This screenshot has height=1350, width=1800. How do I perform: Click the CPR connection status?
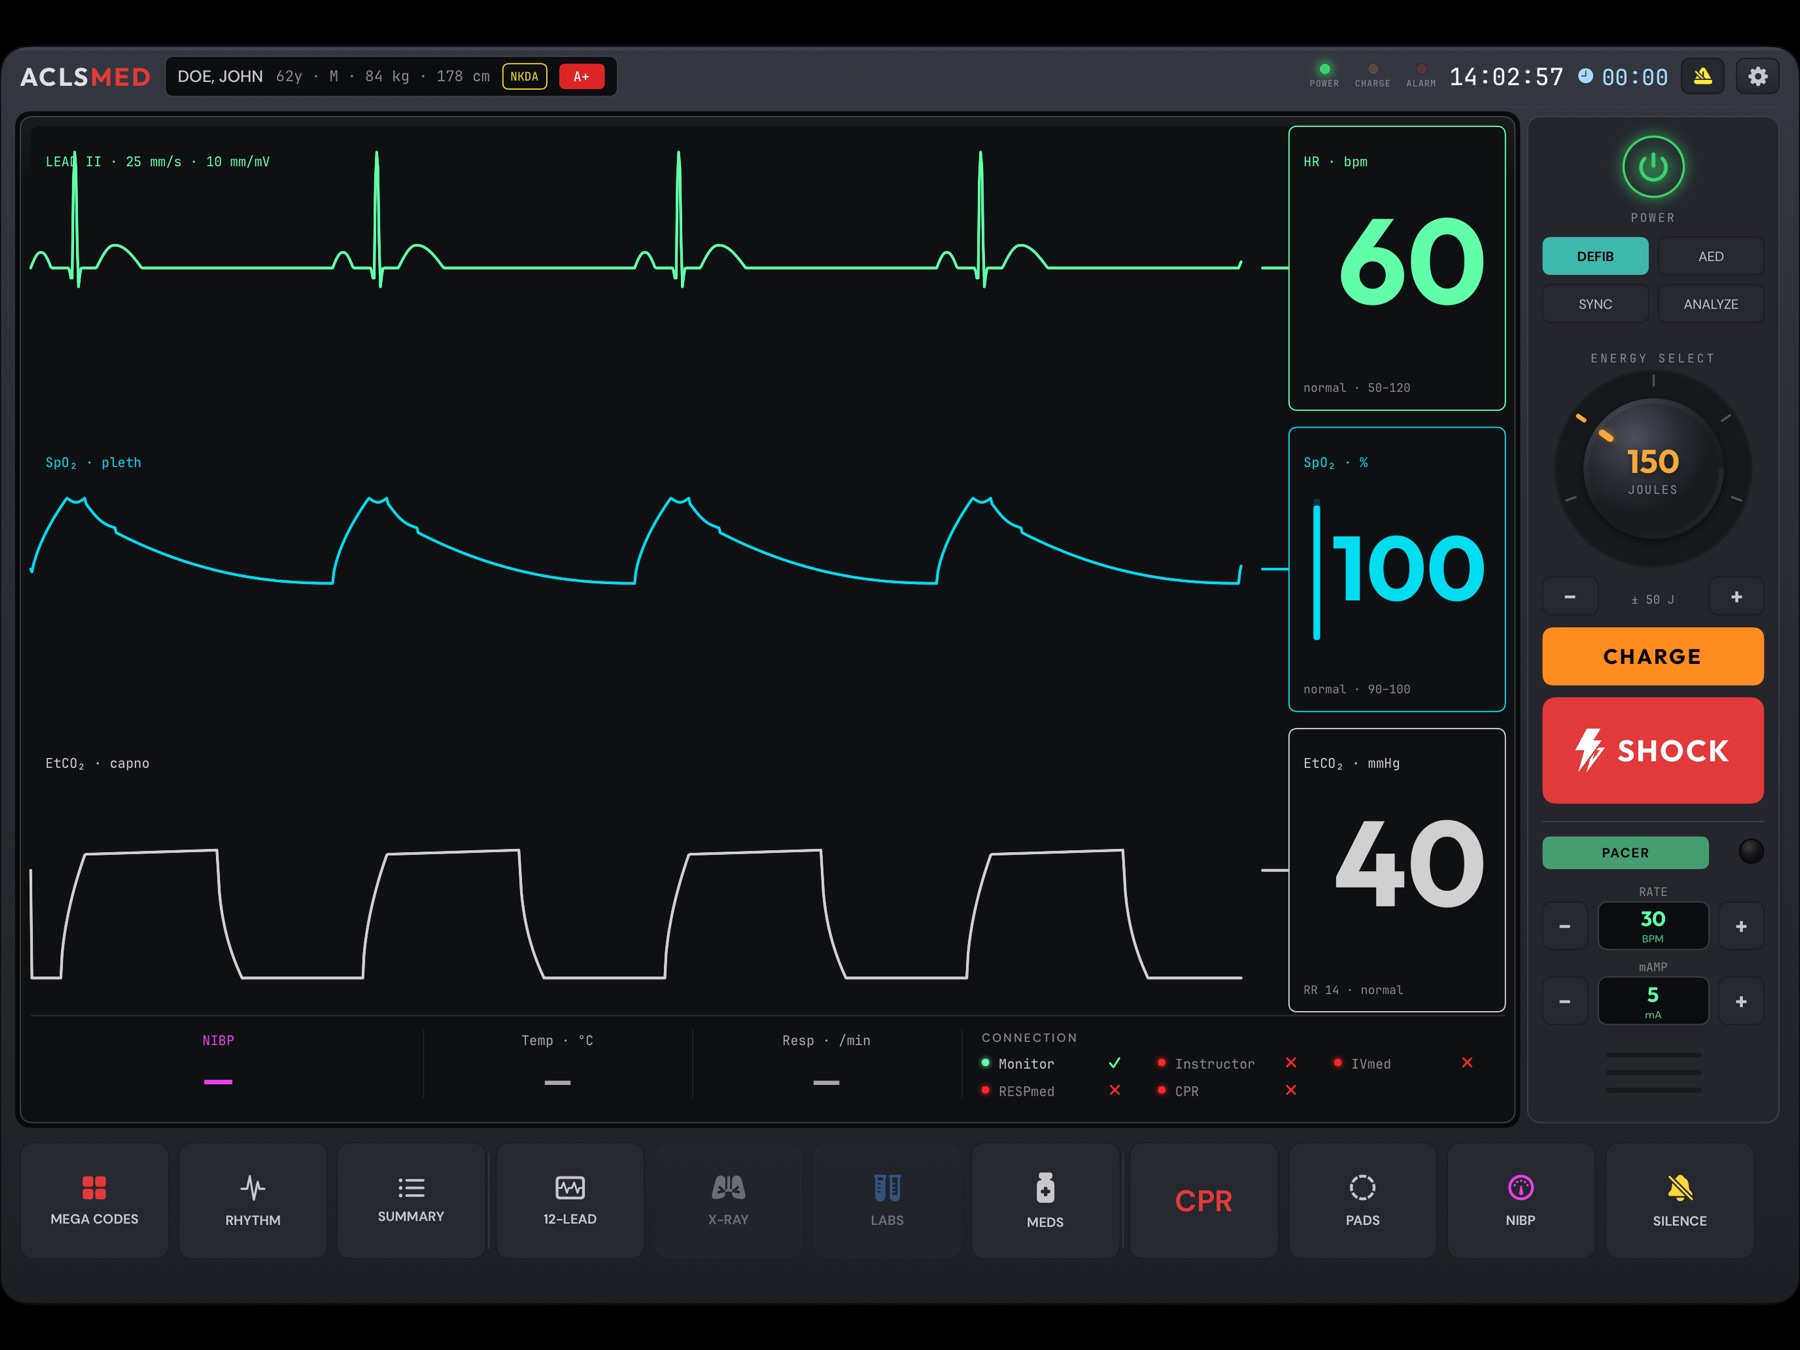point(1227,1091)
